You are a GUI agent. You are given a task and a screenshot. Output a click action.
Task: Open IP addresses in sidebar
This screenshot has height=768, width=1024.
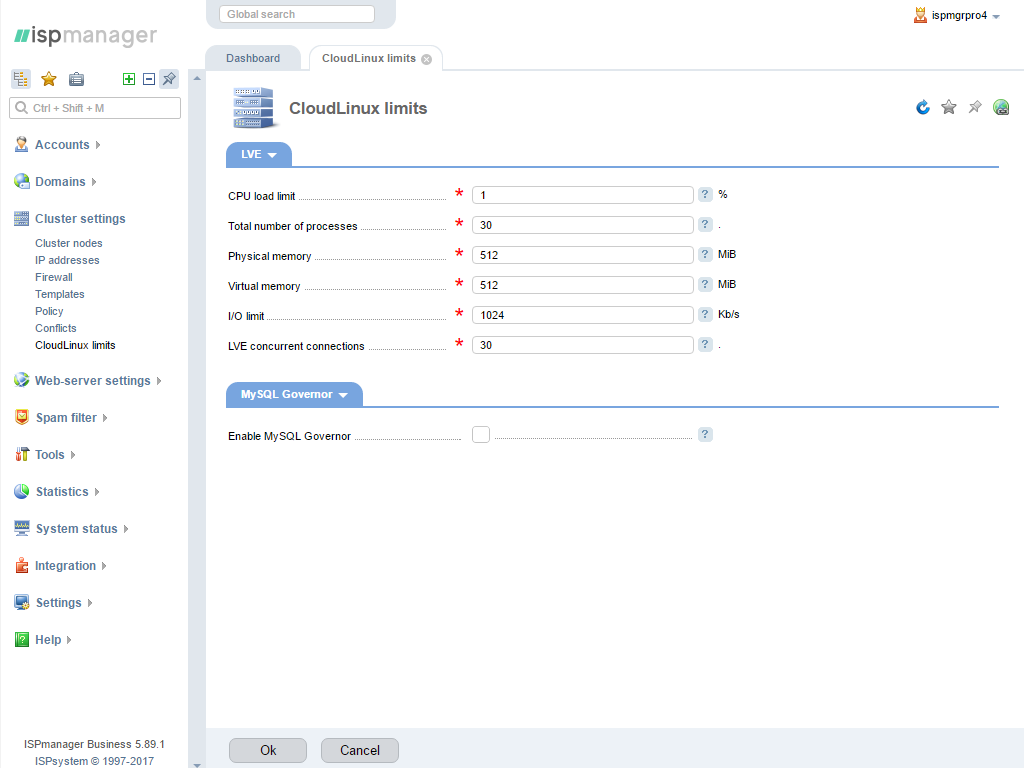click(67, 260)
